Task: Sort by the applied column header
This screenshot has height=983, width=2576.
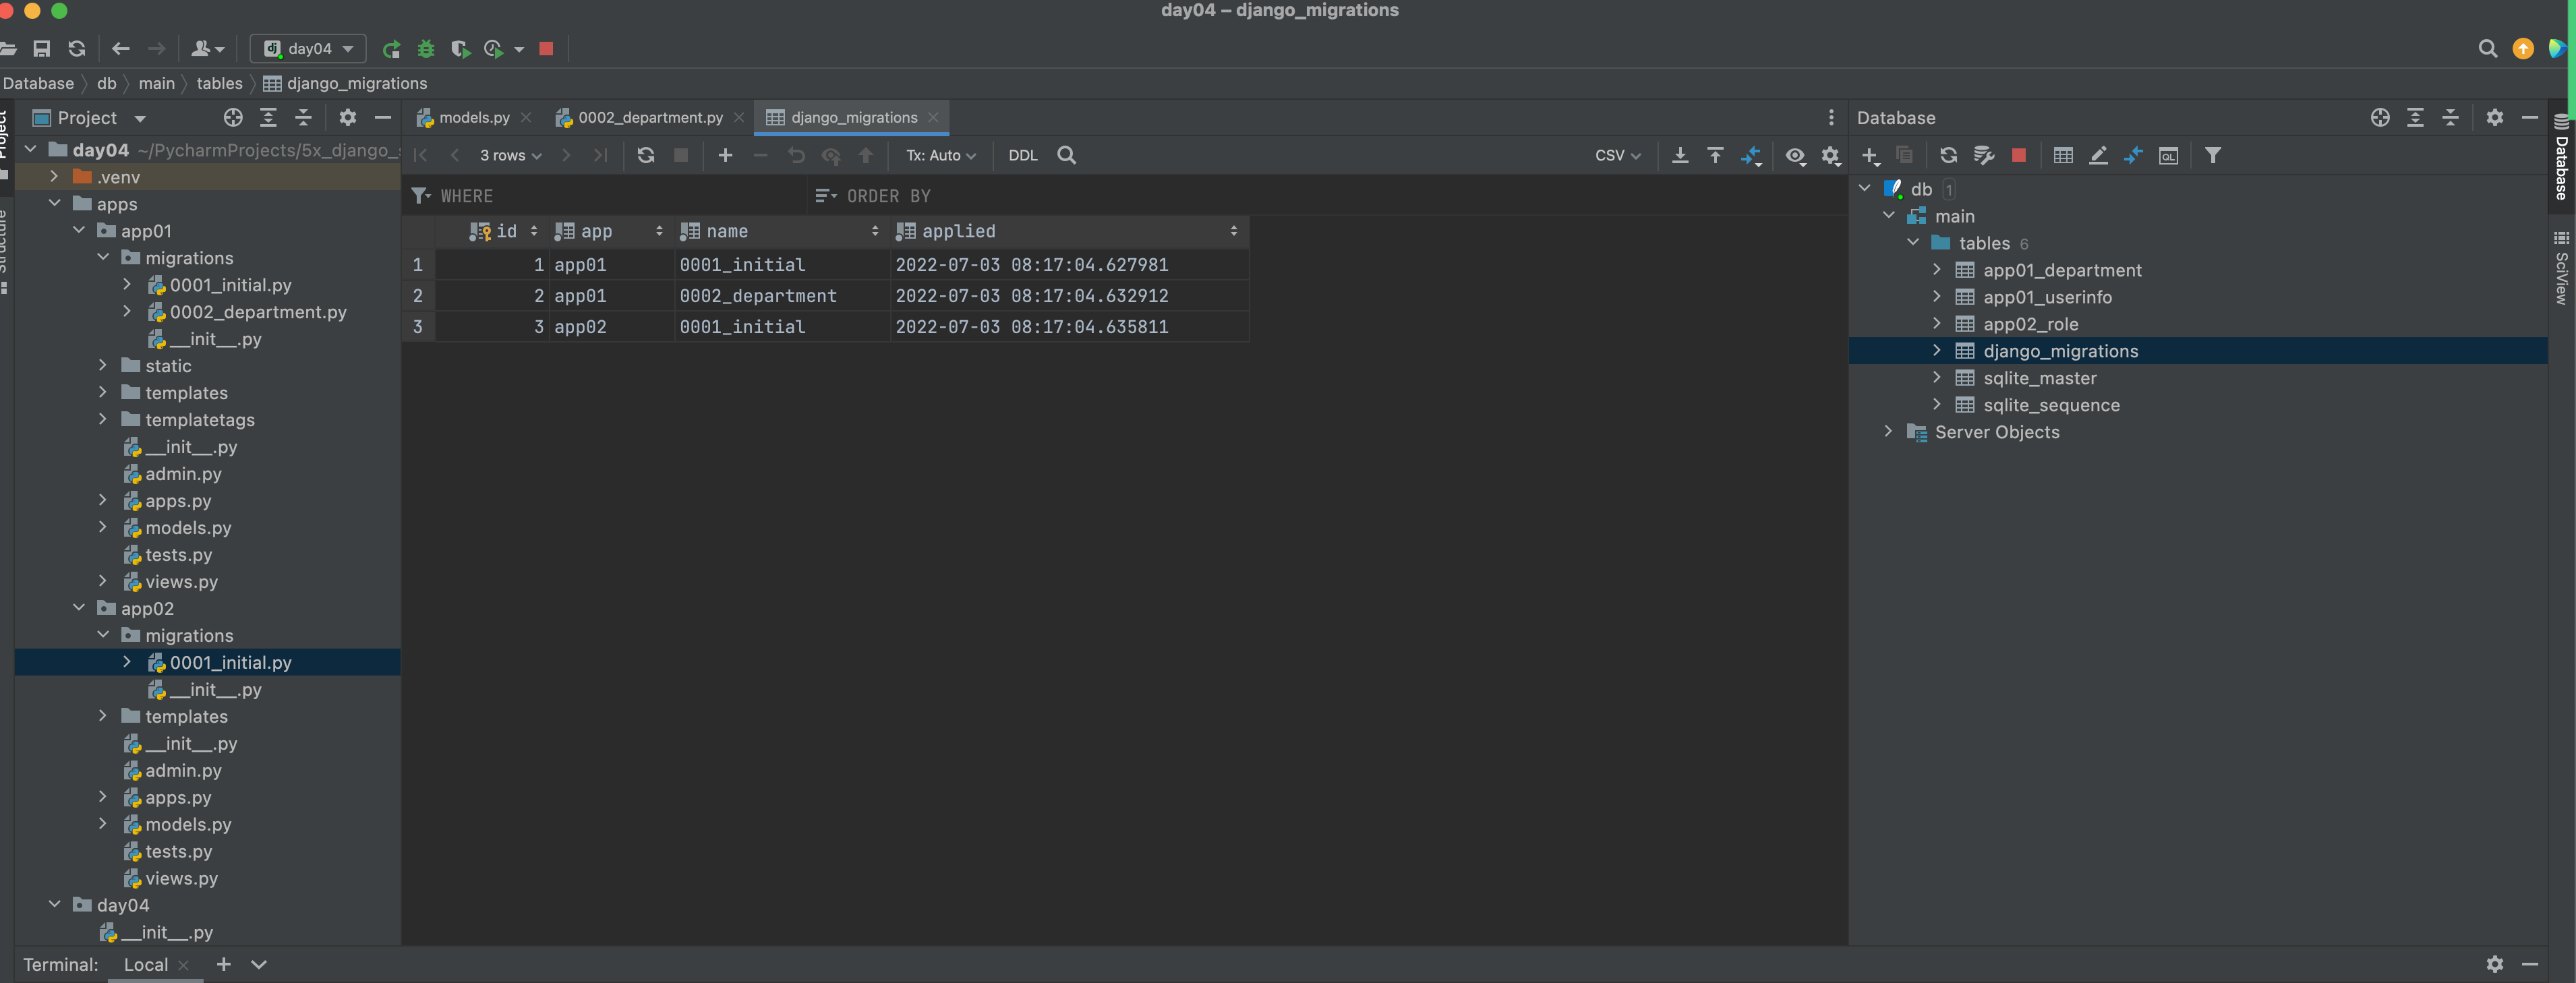Action: point(958,231)
